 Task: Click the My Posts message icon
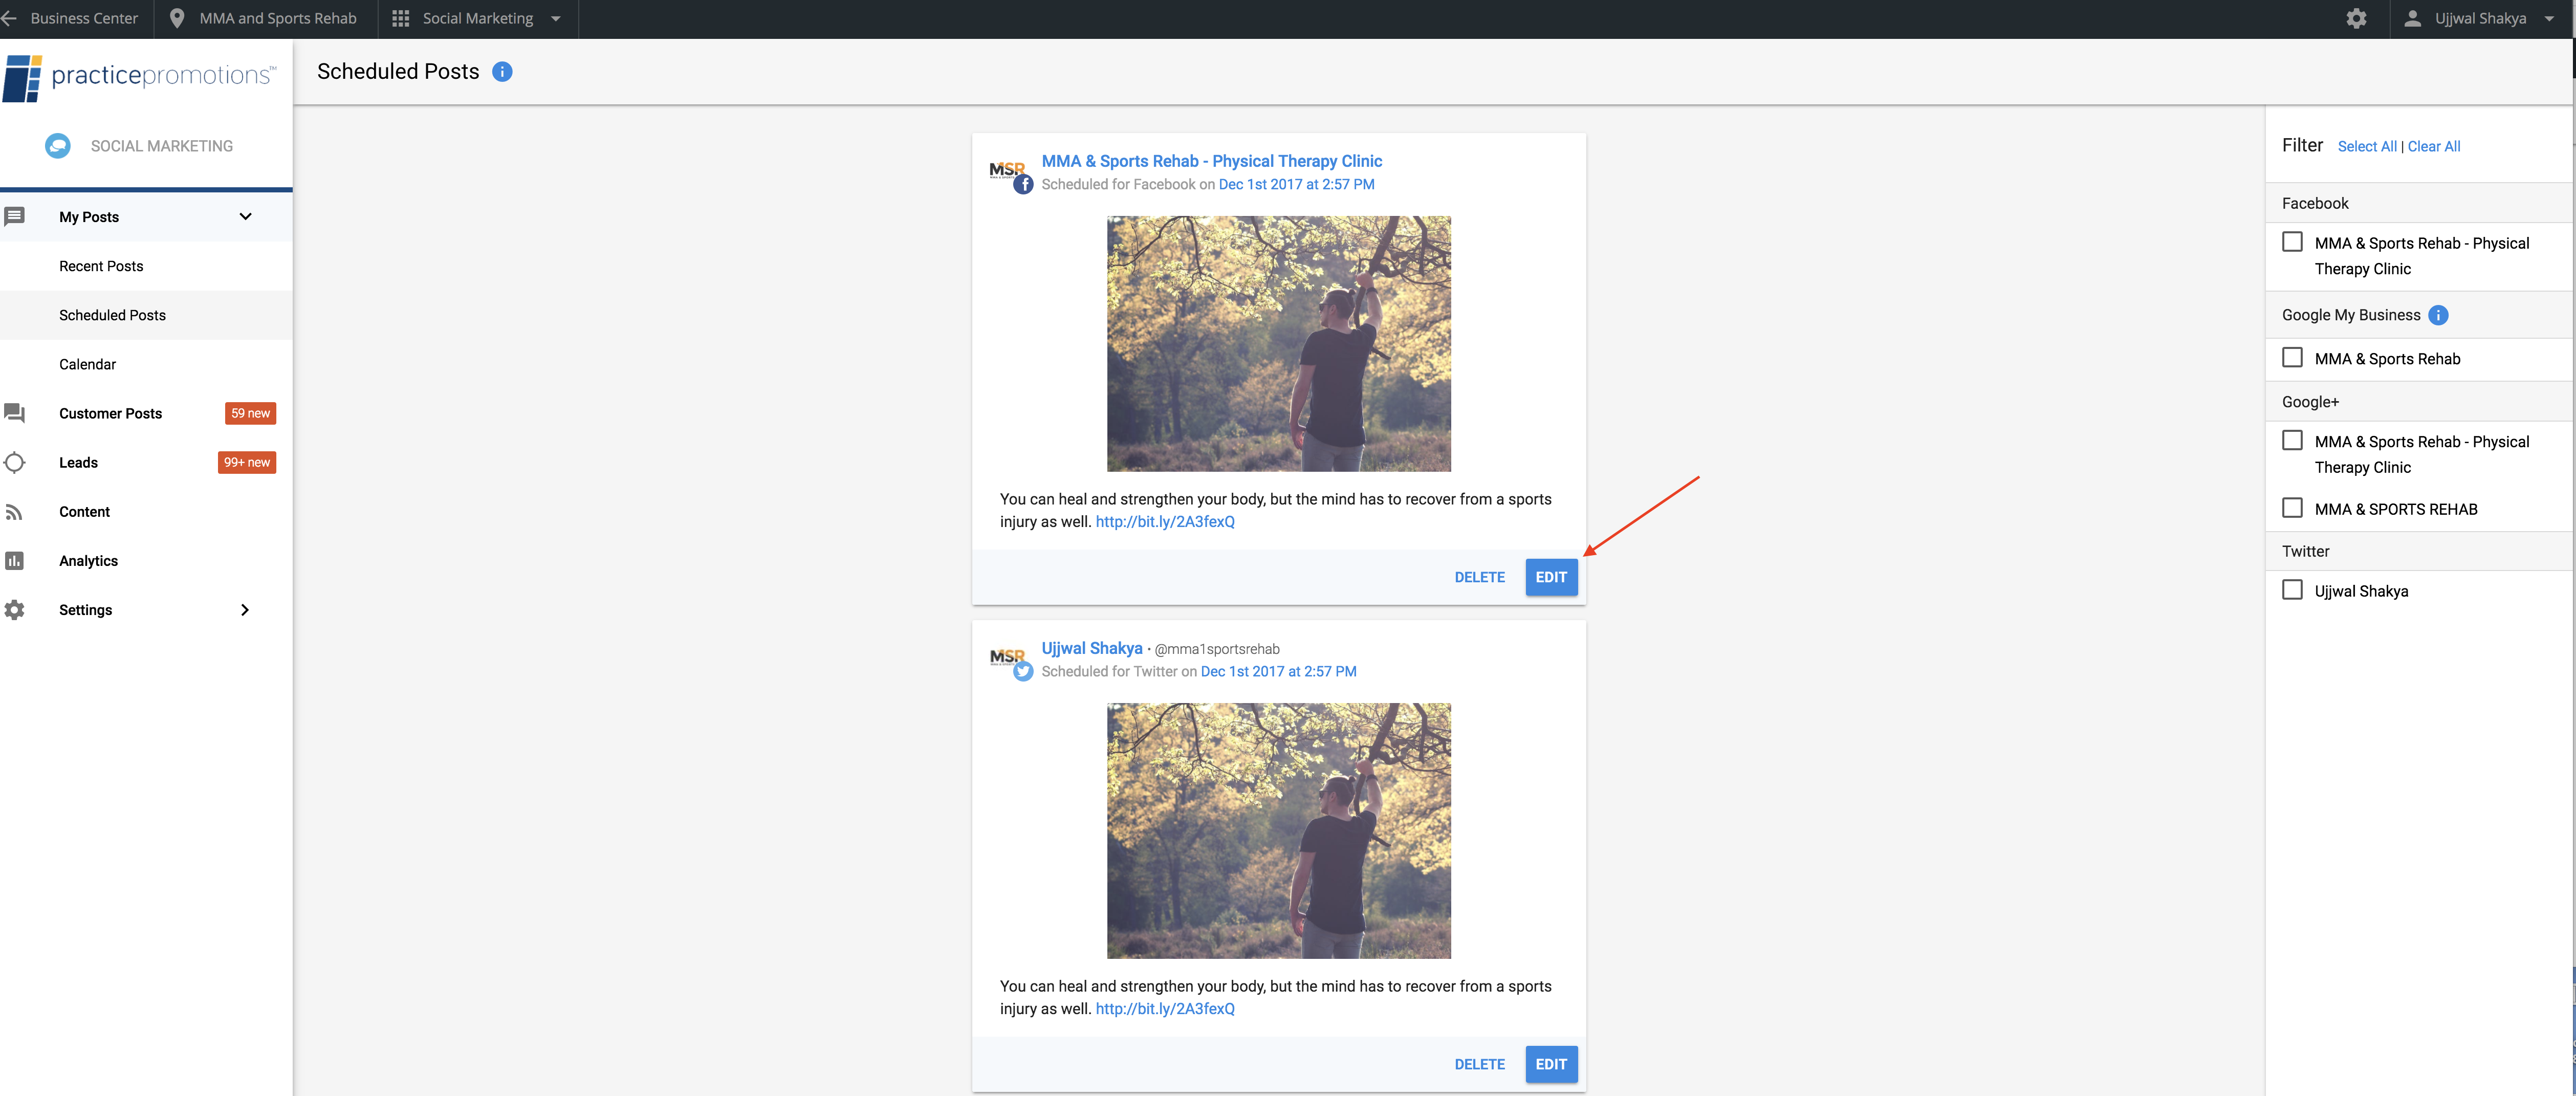click(x=14, y=216)
